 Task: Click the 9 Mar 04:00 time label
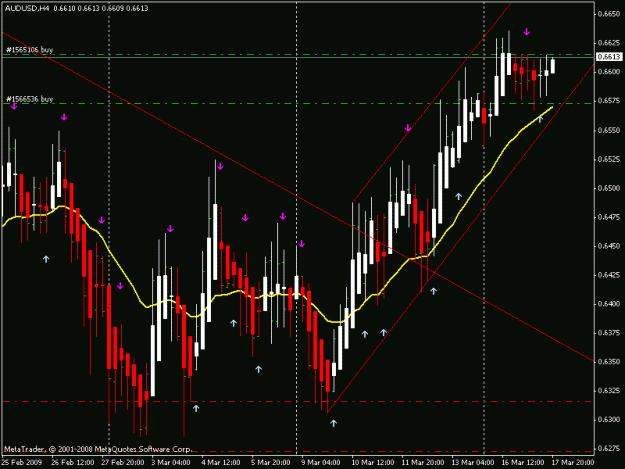(x=321, y=463)
